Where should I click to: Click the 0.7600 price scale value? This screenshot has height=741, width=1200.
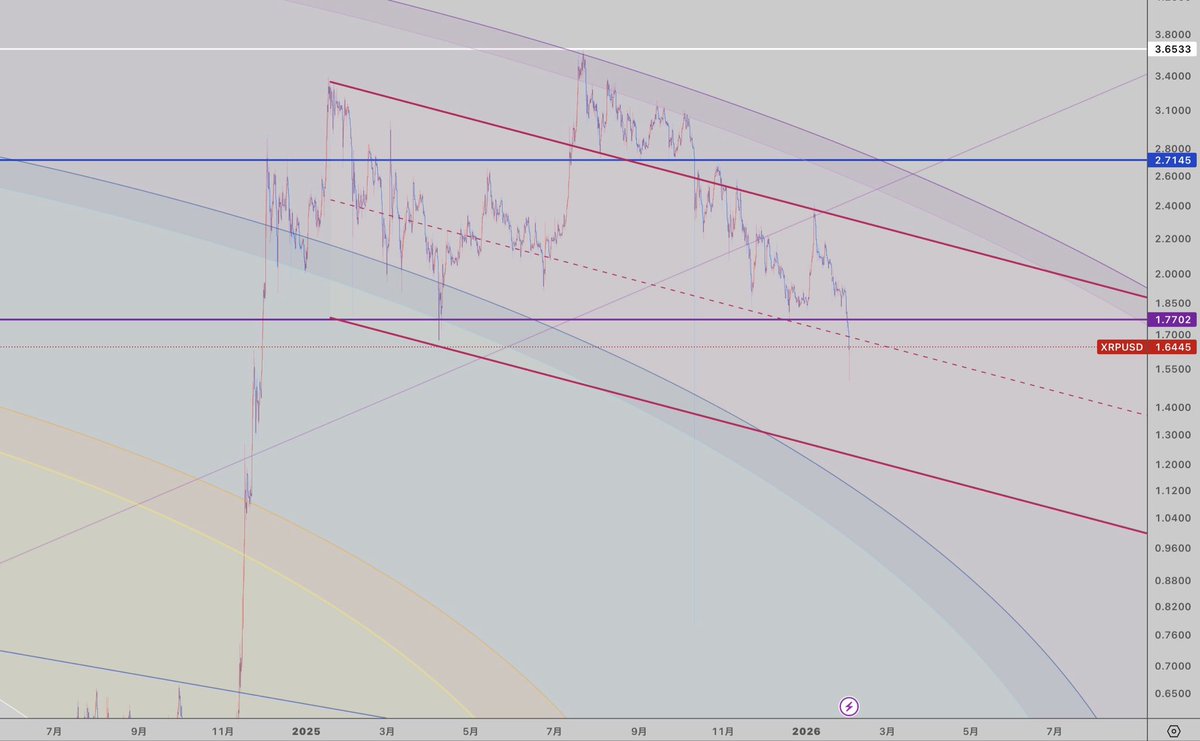(x=1171, y=635)
